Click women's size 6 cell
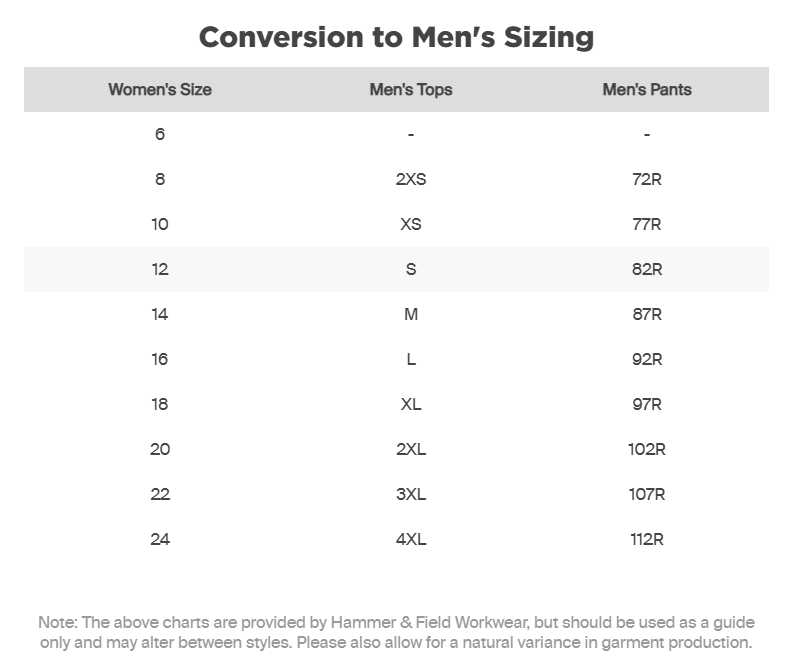The height and width of the screenshot is (667, 797). click(160, 134)
